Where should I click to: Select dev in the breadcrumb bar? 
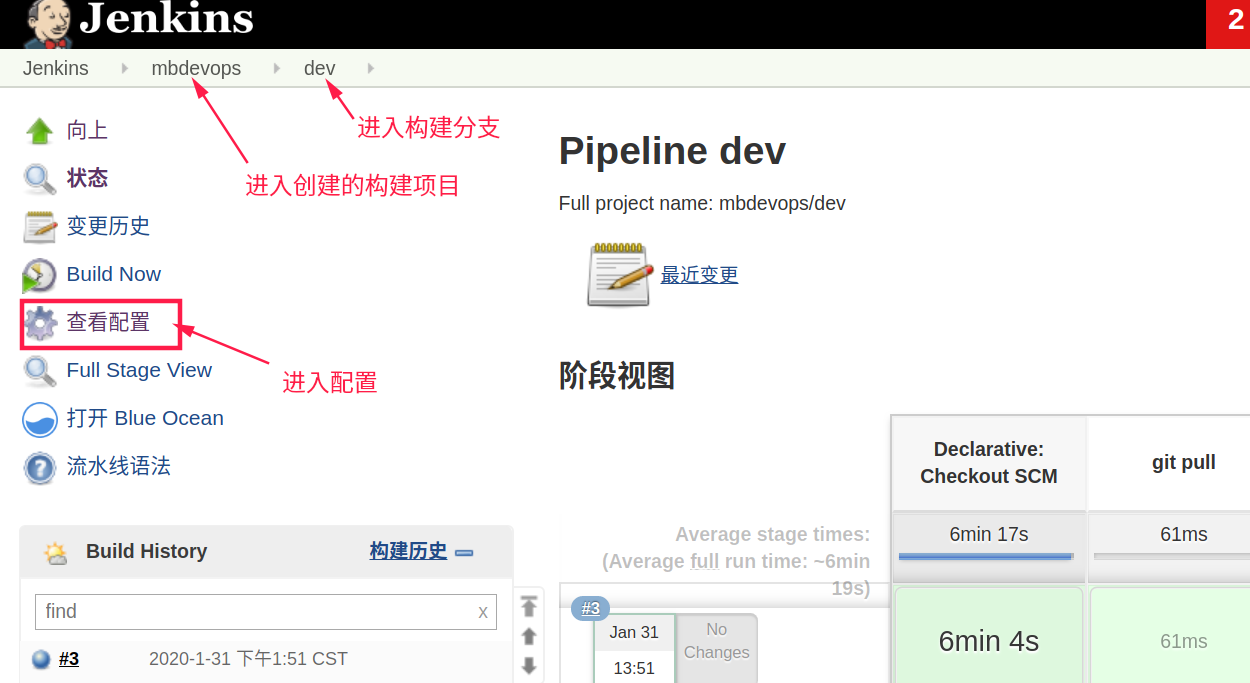click(319, 68)
